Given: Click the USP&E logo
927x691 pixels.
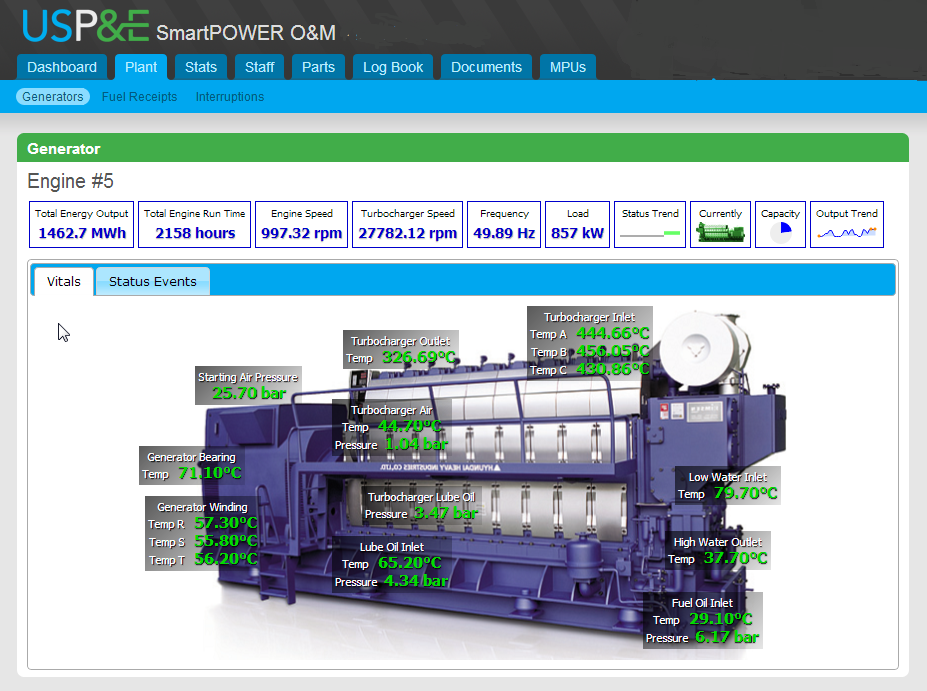Looking at the screenshot, I should [85, 27].
